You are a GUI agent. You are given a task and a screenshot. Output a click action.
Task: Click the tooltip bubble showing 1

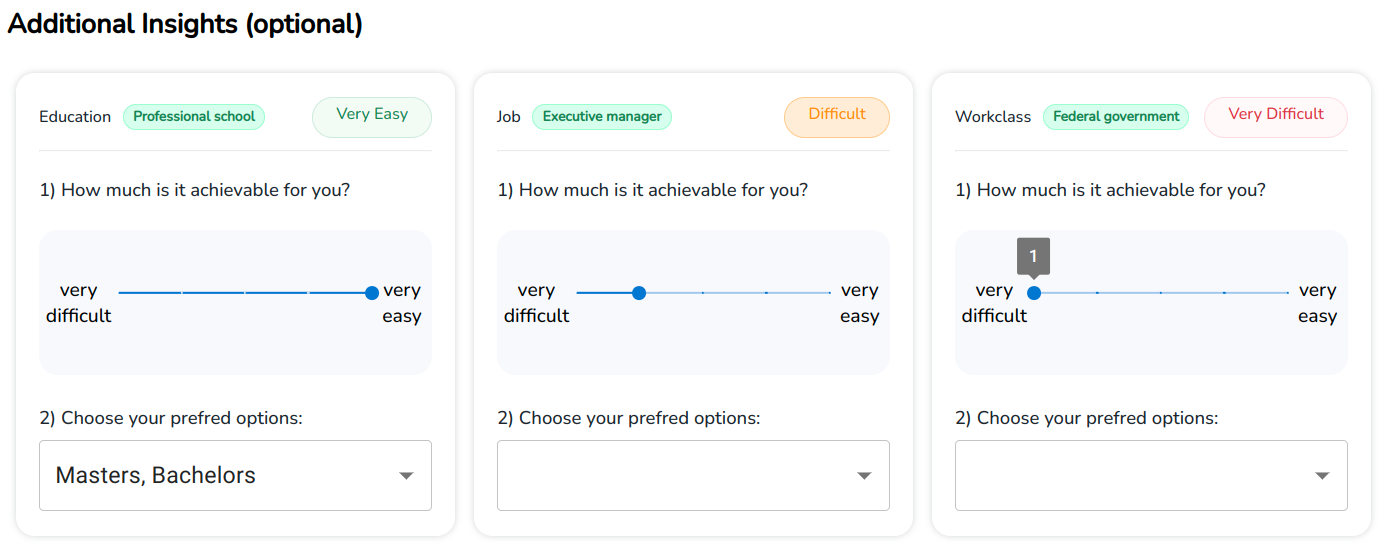pos(1034,256)
